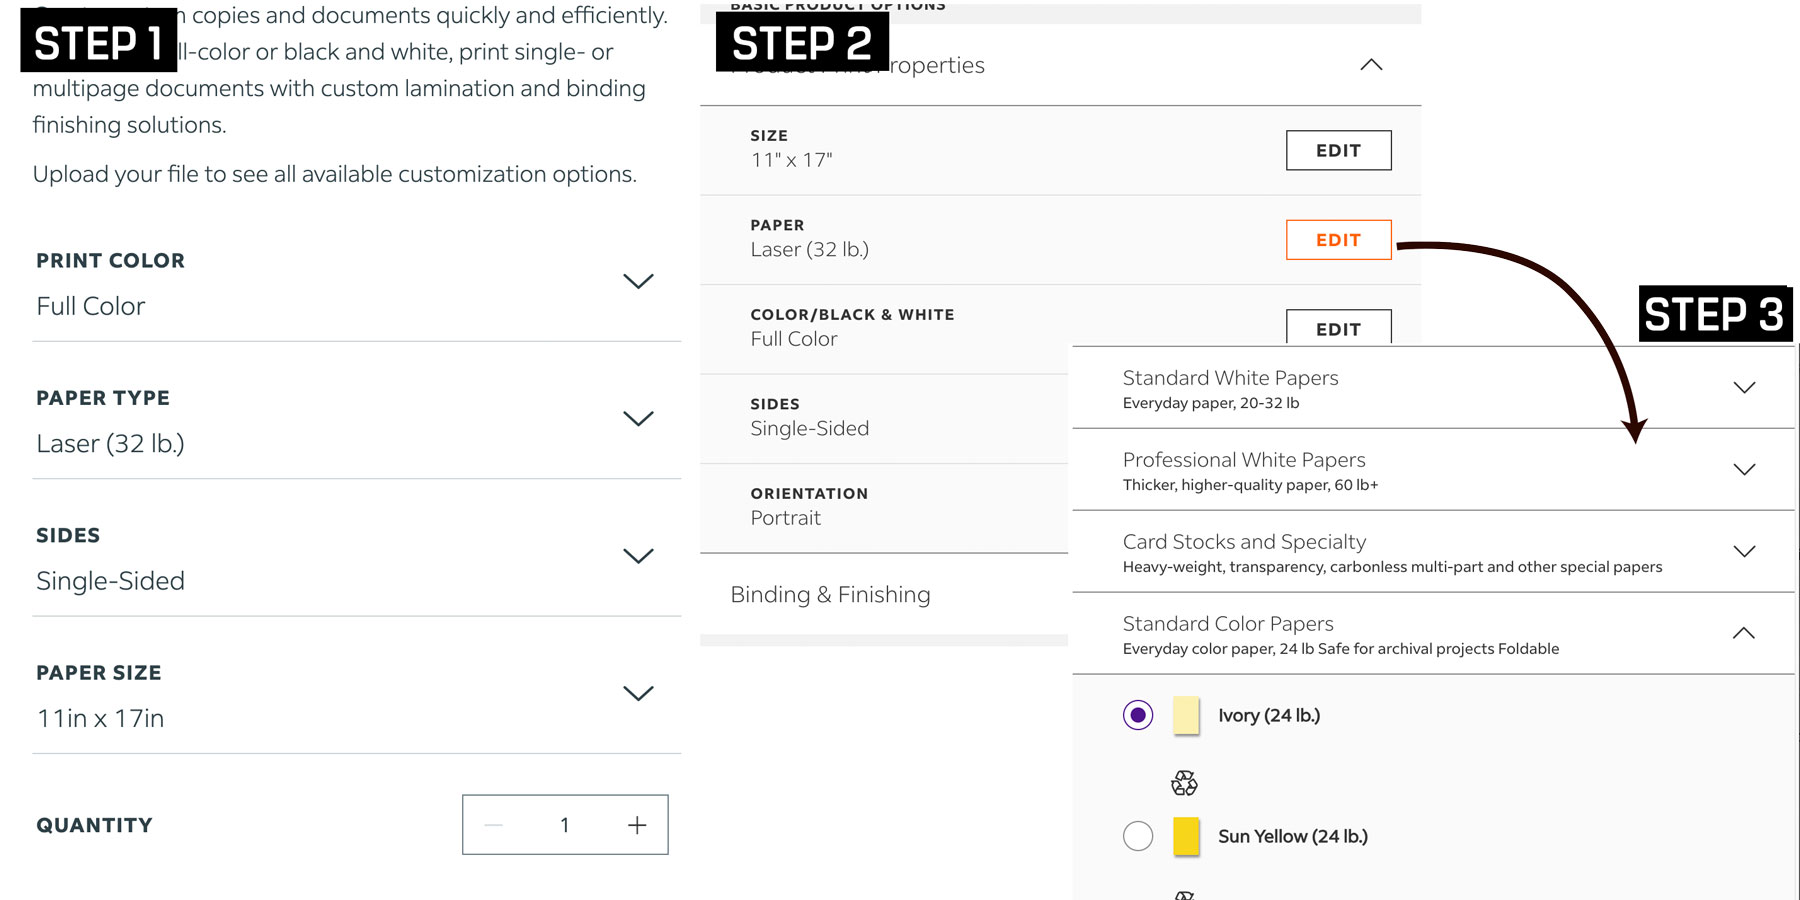Expand the Professional White Papers section
This screenshot has width=1800, height=900.
pyautogui.click(x=1744, y=470)
